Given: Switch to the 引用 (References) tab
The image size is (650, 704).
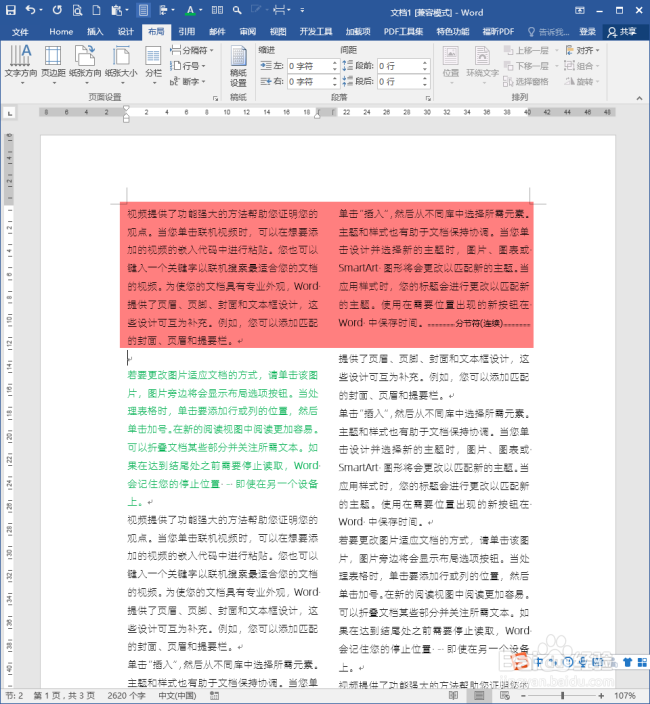Looking at the screenshot, I should pyautogui.click(x=186, y=32).
